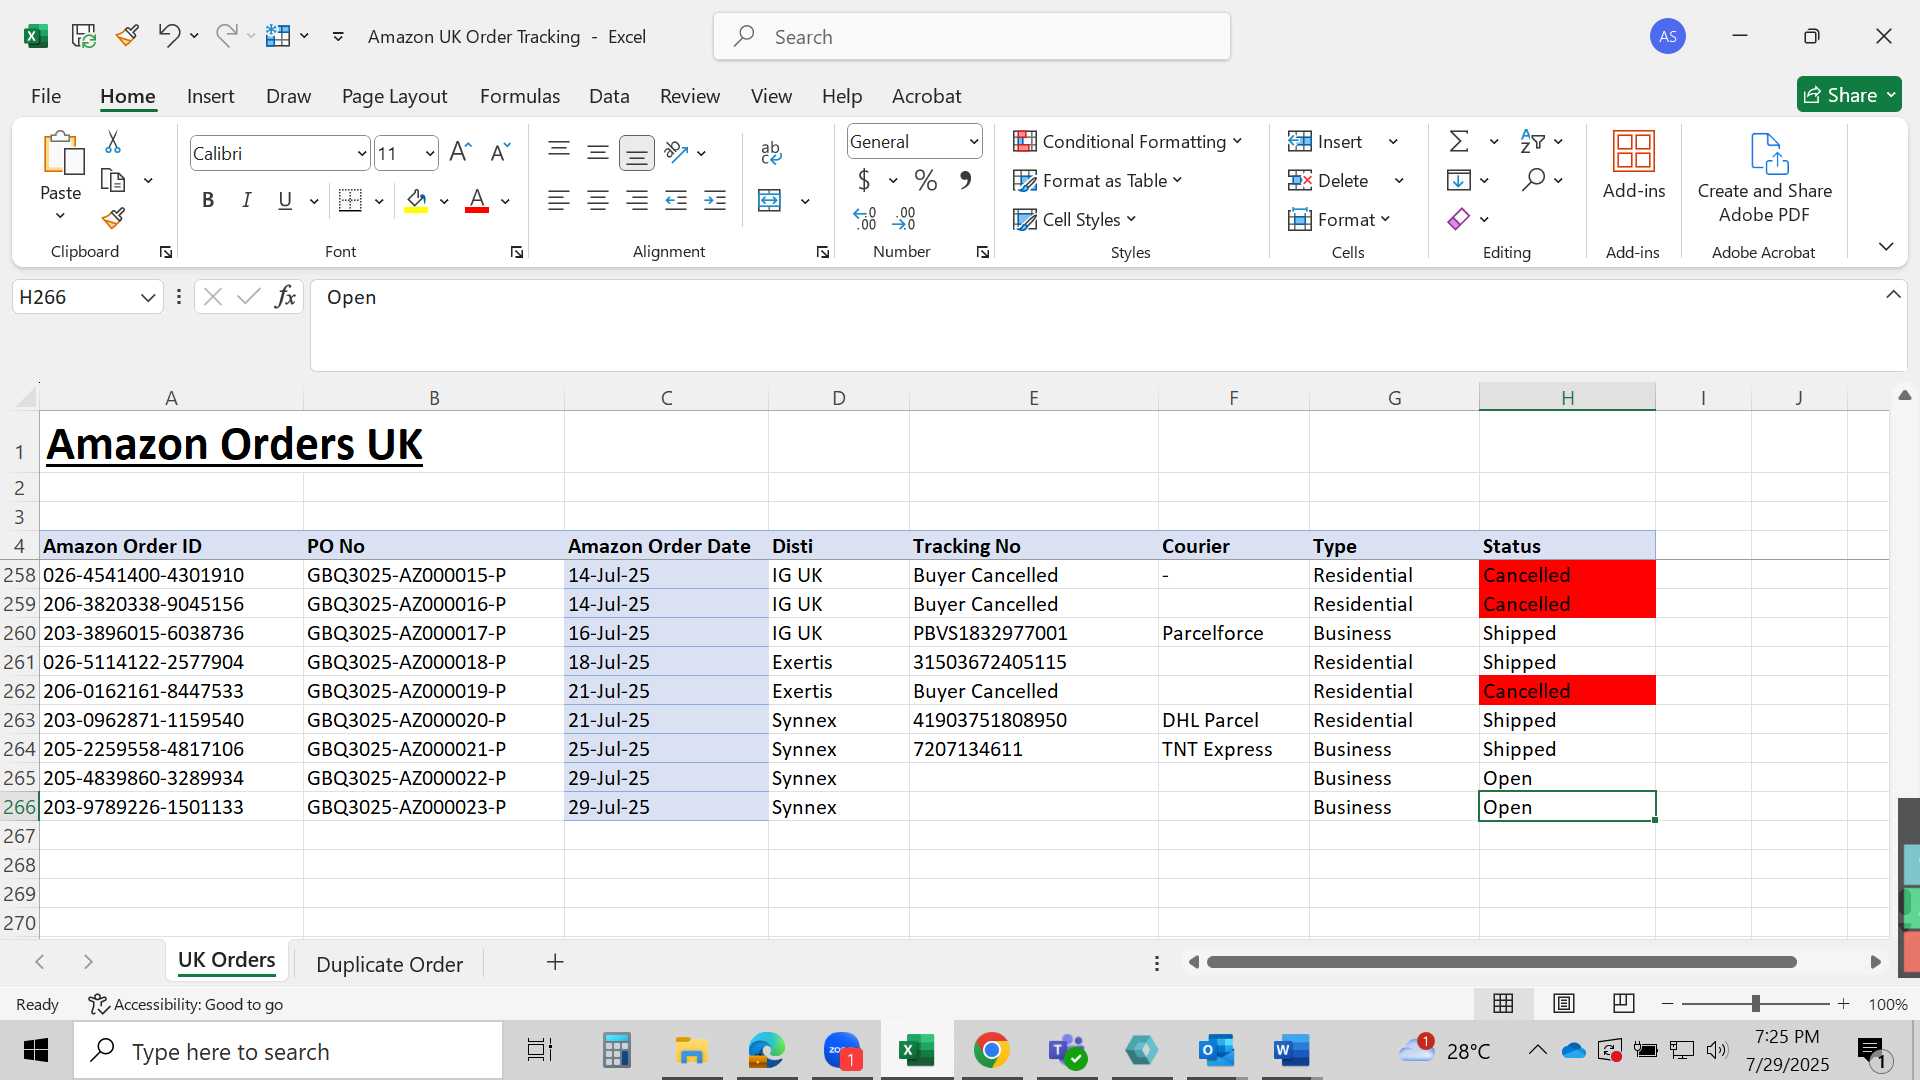The image size is (1920, 1080).
Task: Toggle Bold formatting
Action: click(x=208, y=201)
